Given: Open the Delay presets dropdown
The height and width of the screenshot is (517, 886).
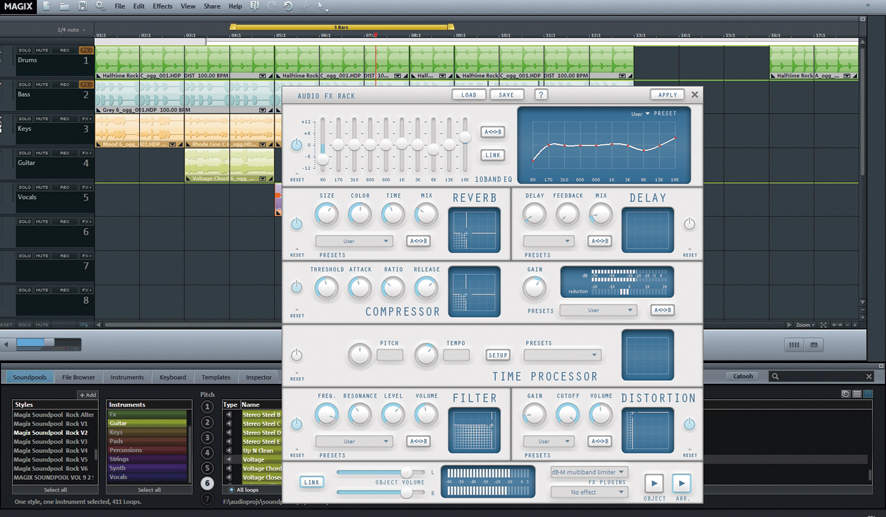Looking at the screenshot, I should point(549,241).
